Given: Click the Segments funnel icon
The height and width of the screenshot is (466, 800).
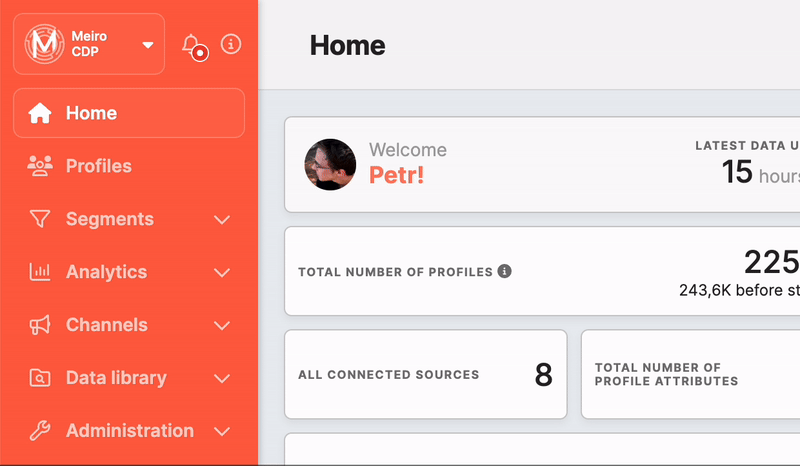Looking at the screenshot, I should click(x=40, y=219).
